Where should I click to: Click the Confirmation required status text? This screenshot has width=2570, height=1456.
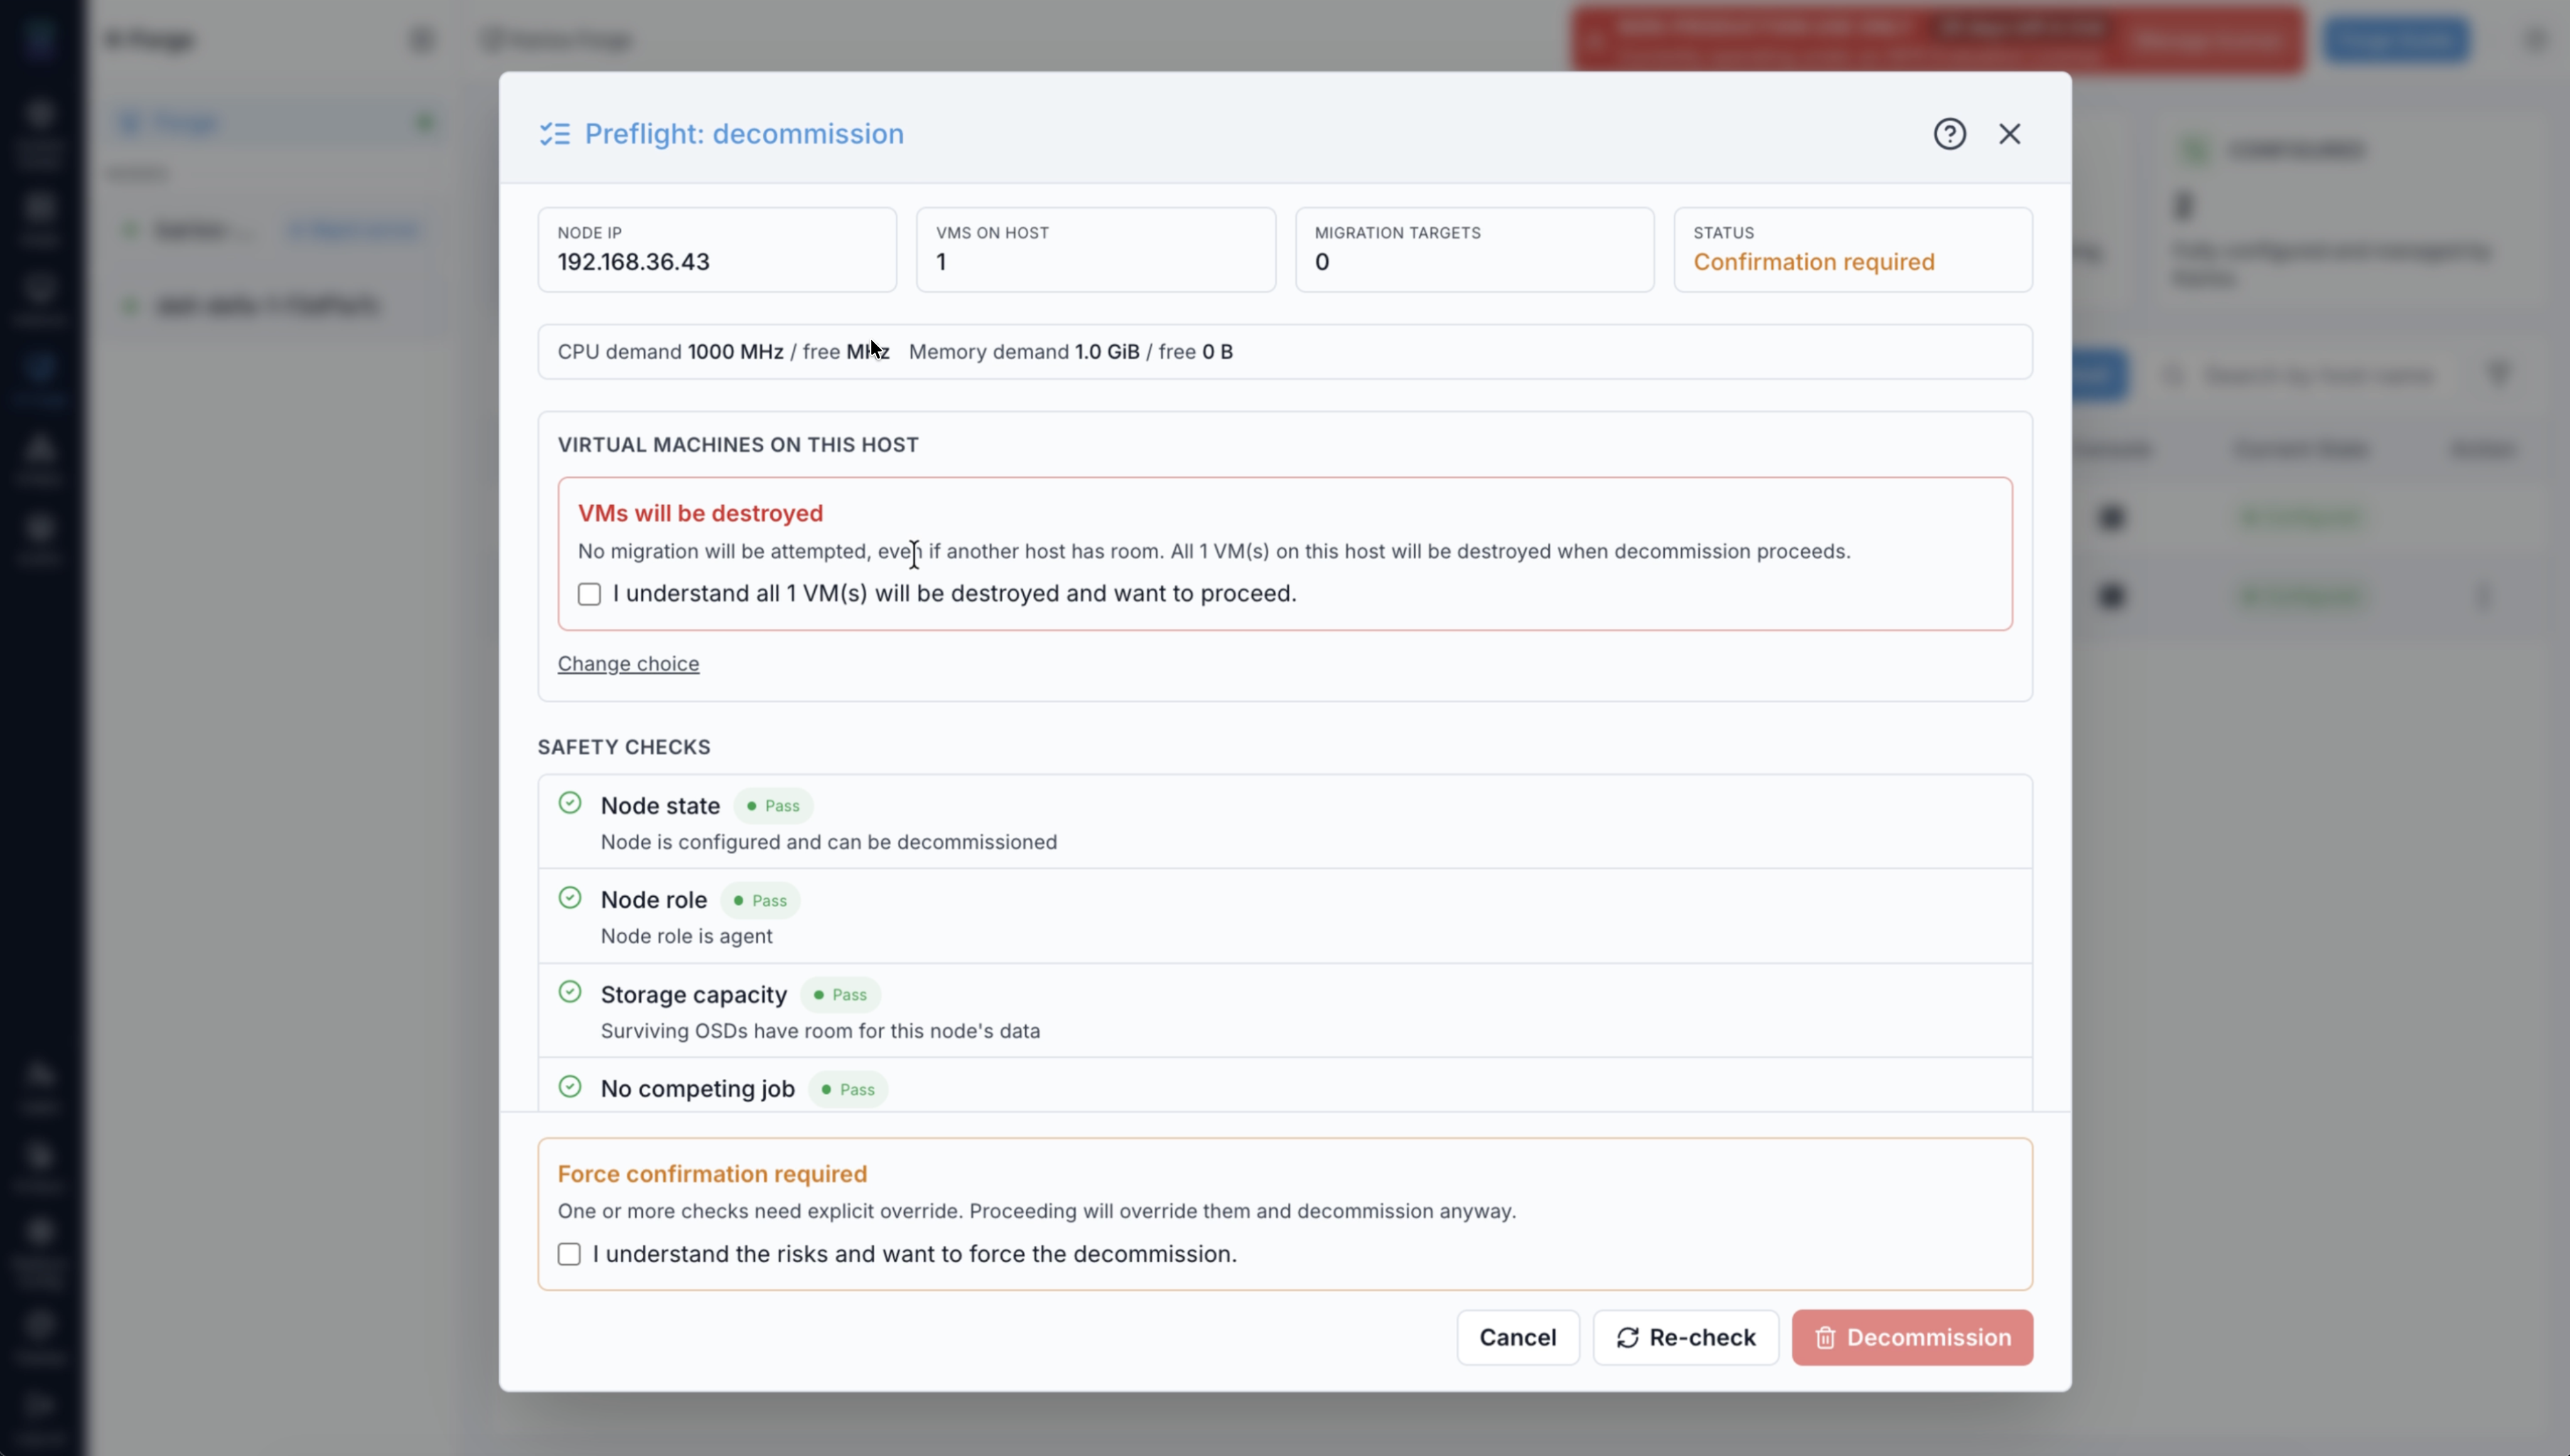pos(1813,262)
